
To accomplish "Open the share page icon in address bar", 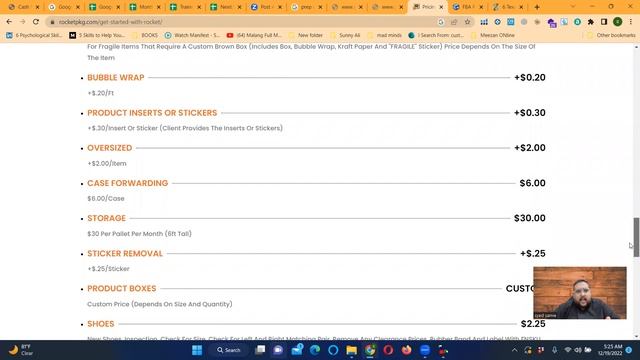I will 454,22.
